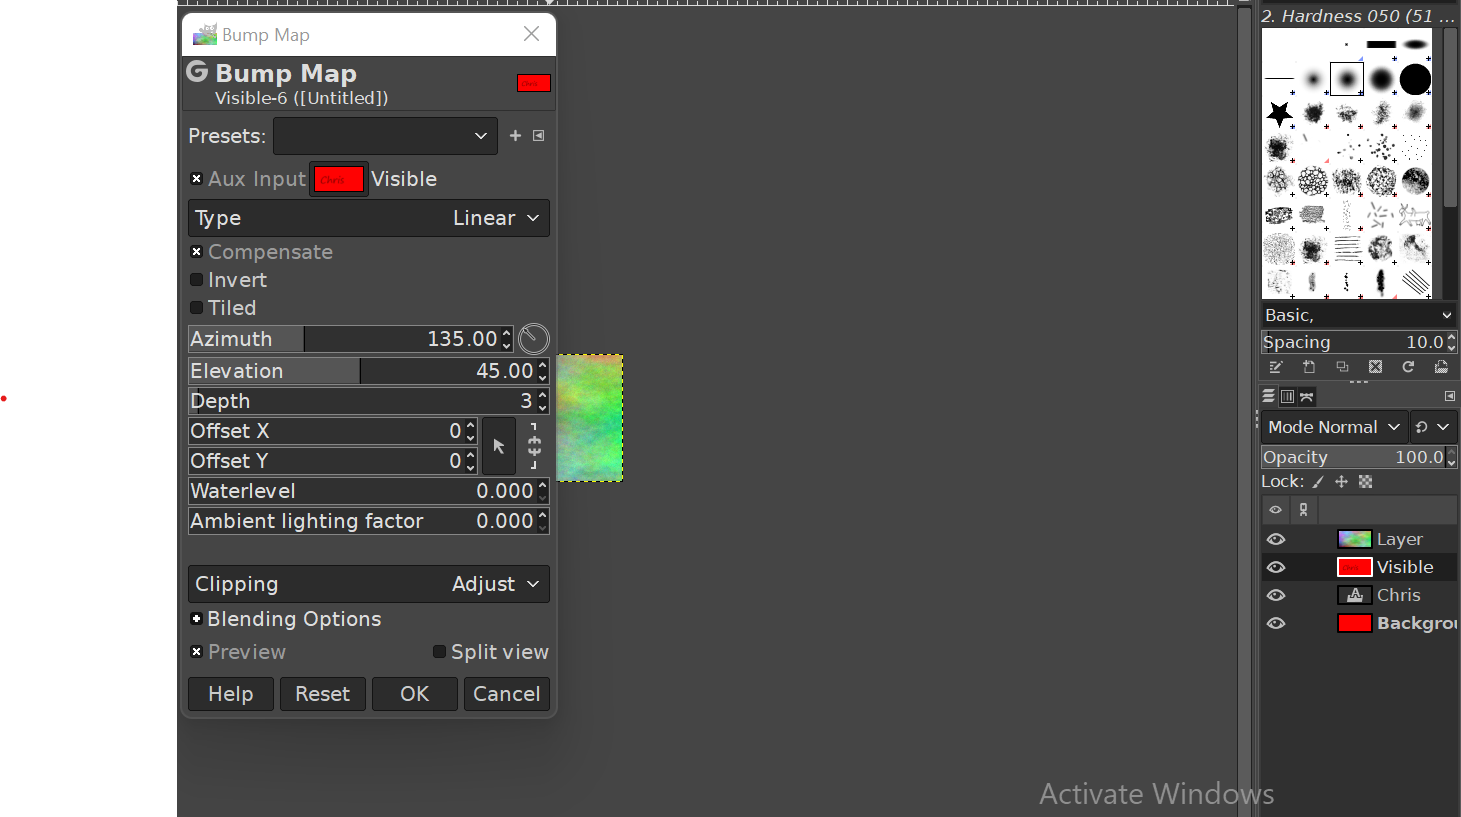This screenshot has width=1461, height=817.
Task: Enable the Tiled option
Action: pyautogui.click(x=196, y=308)
